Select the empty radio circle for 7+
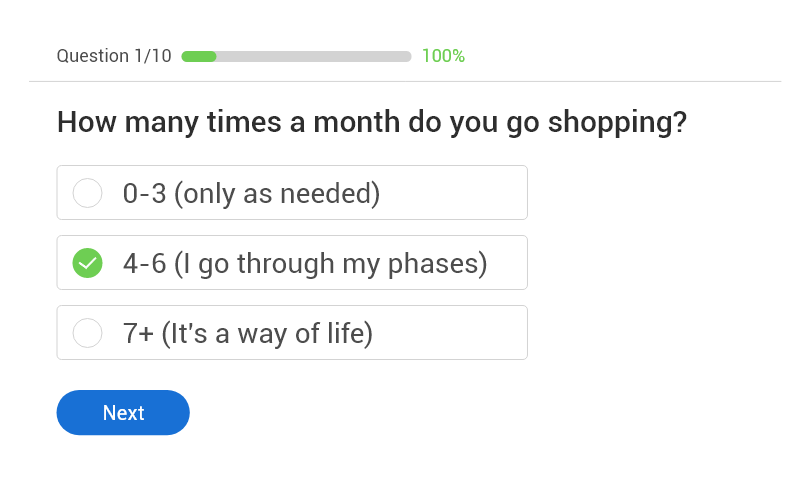 88,333
